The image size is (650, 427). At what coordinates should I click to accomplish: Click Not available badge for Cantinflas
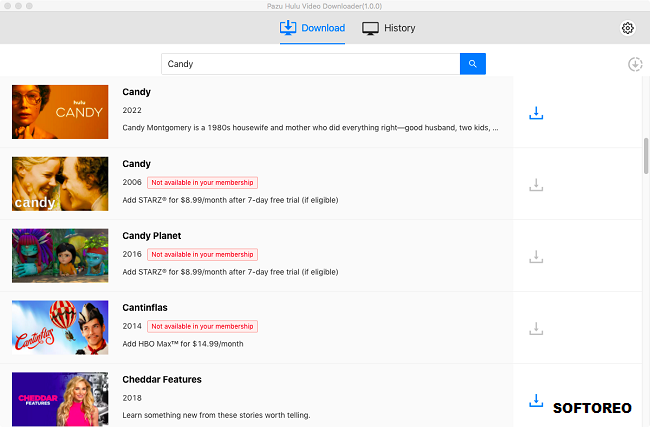[x=202, y=326]
